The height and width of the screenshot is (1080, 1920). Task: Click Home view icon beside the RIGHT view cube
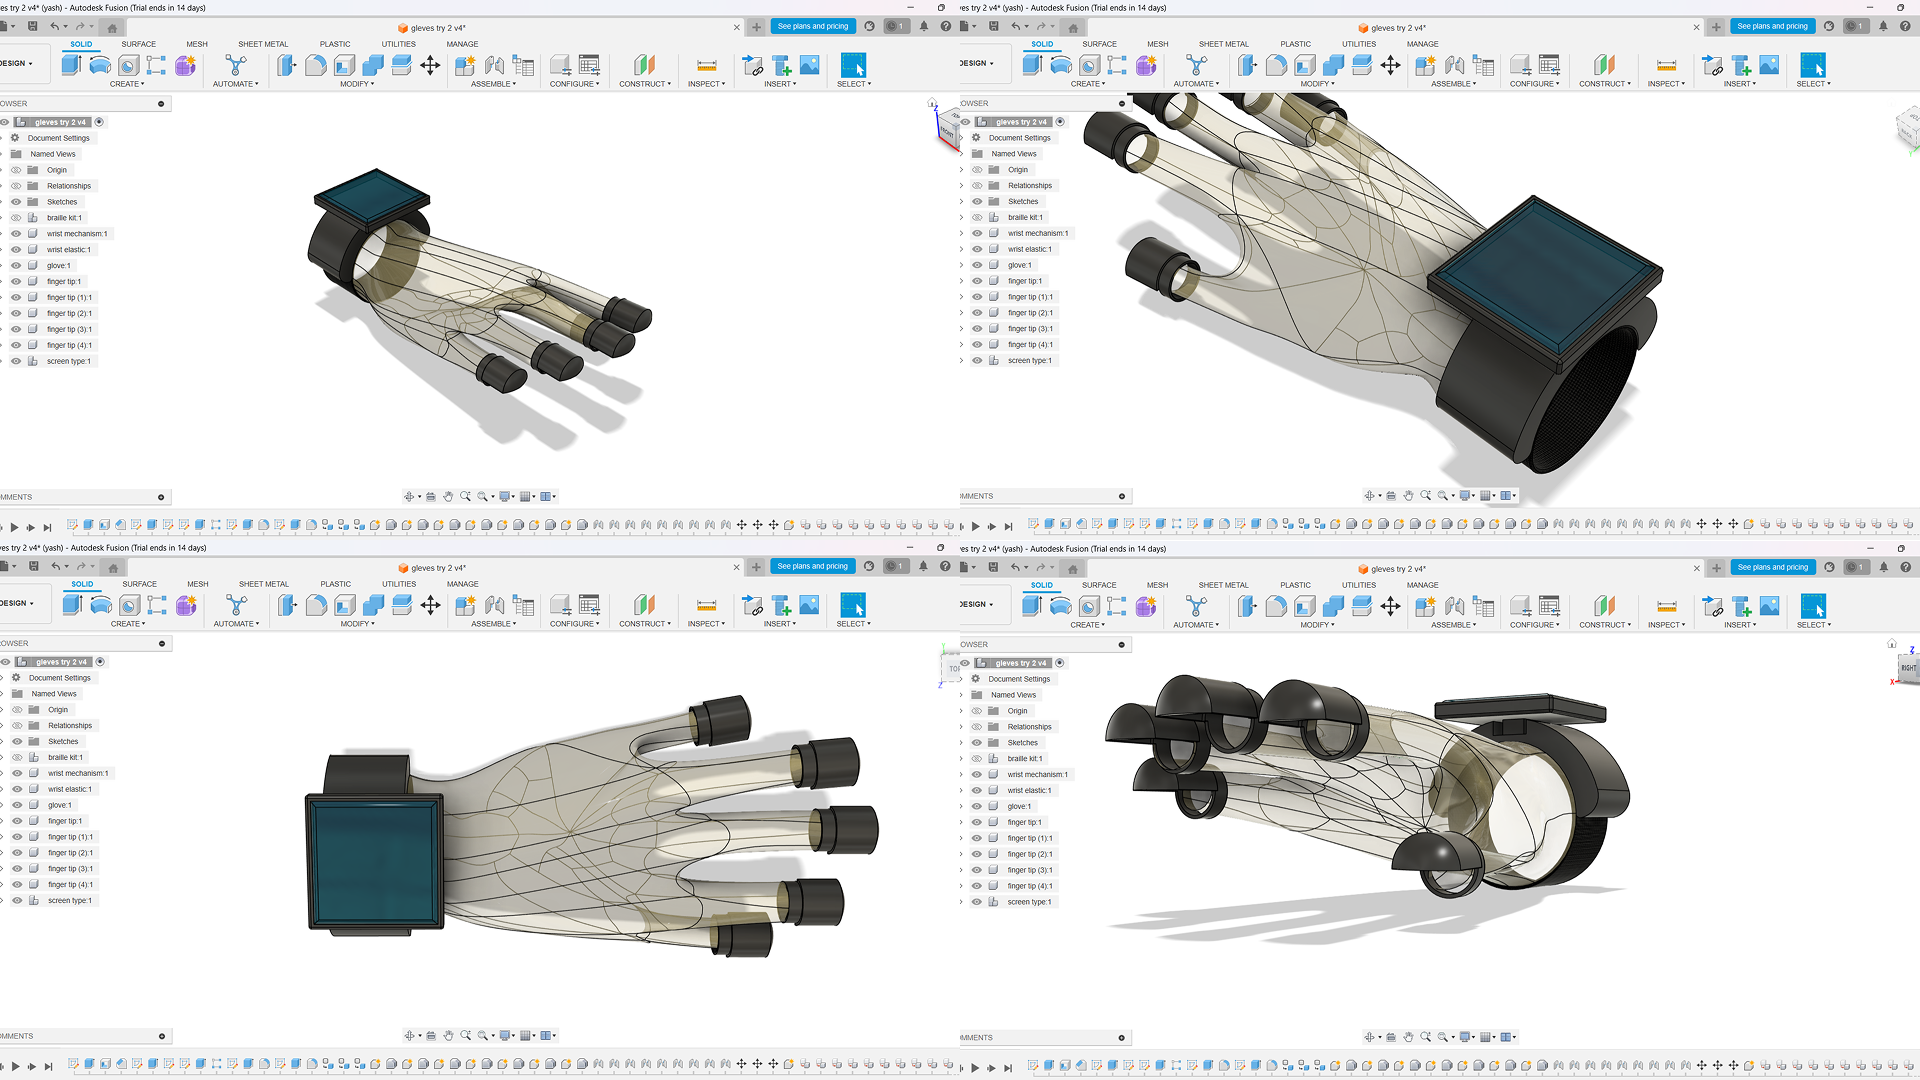(1892, 643)
